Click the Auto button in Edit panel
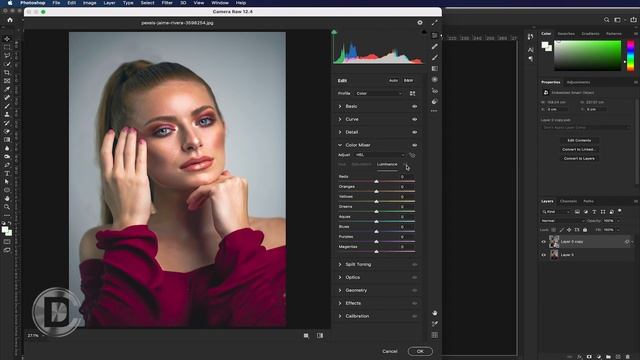This screenshot has height=360, width=640. (393, 81)
